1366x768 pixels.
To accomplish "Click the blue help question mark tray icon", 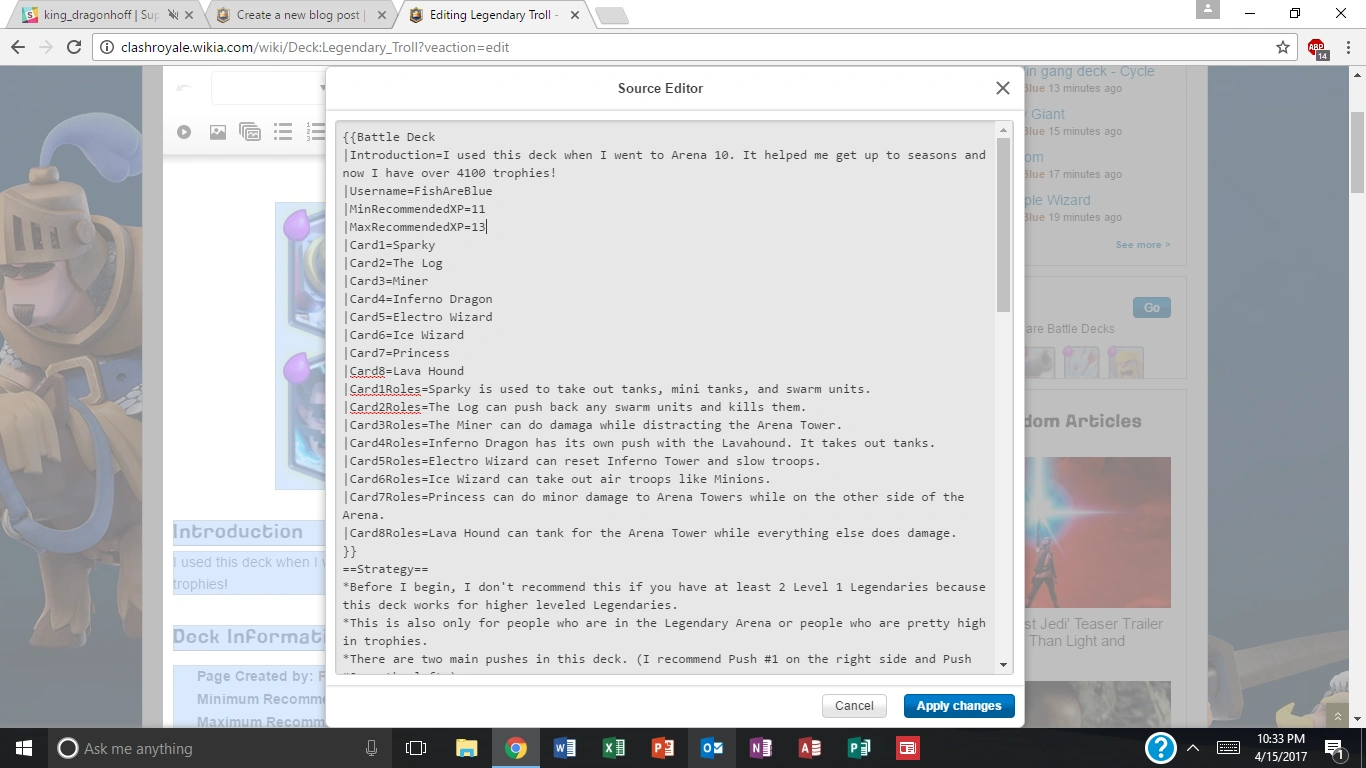I will pos(1160,748).
